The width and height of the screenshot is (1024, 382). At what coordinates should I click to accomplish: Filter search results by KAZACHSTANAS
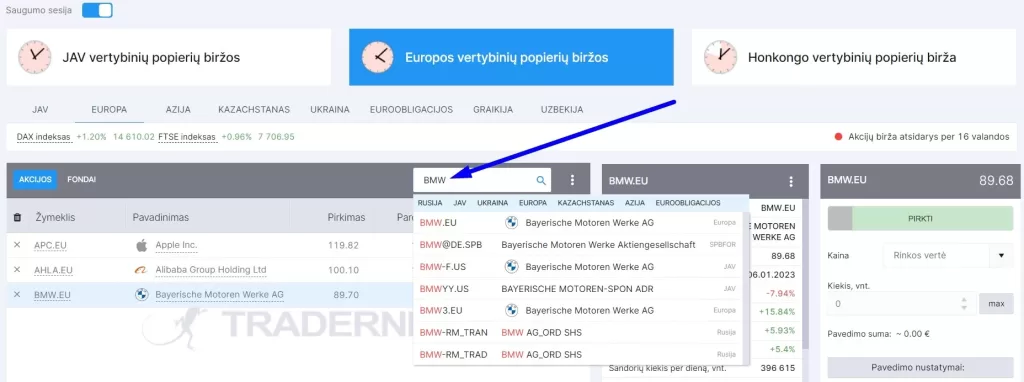(586, 203)
